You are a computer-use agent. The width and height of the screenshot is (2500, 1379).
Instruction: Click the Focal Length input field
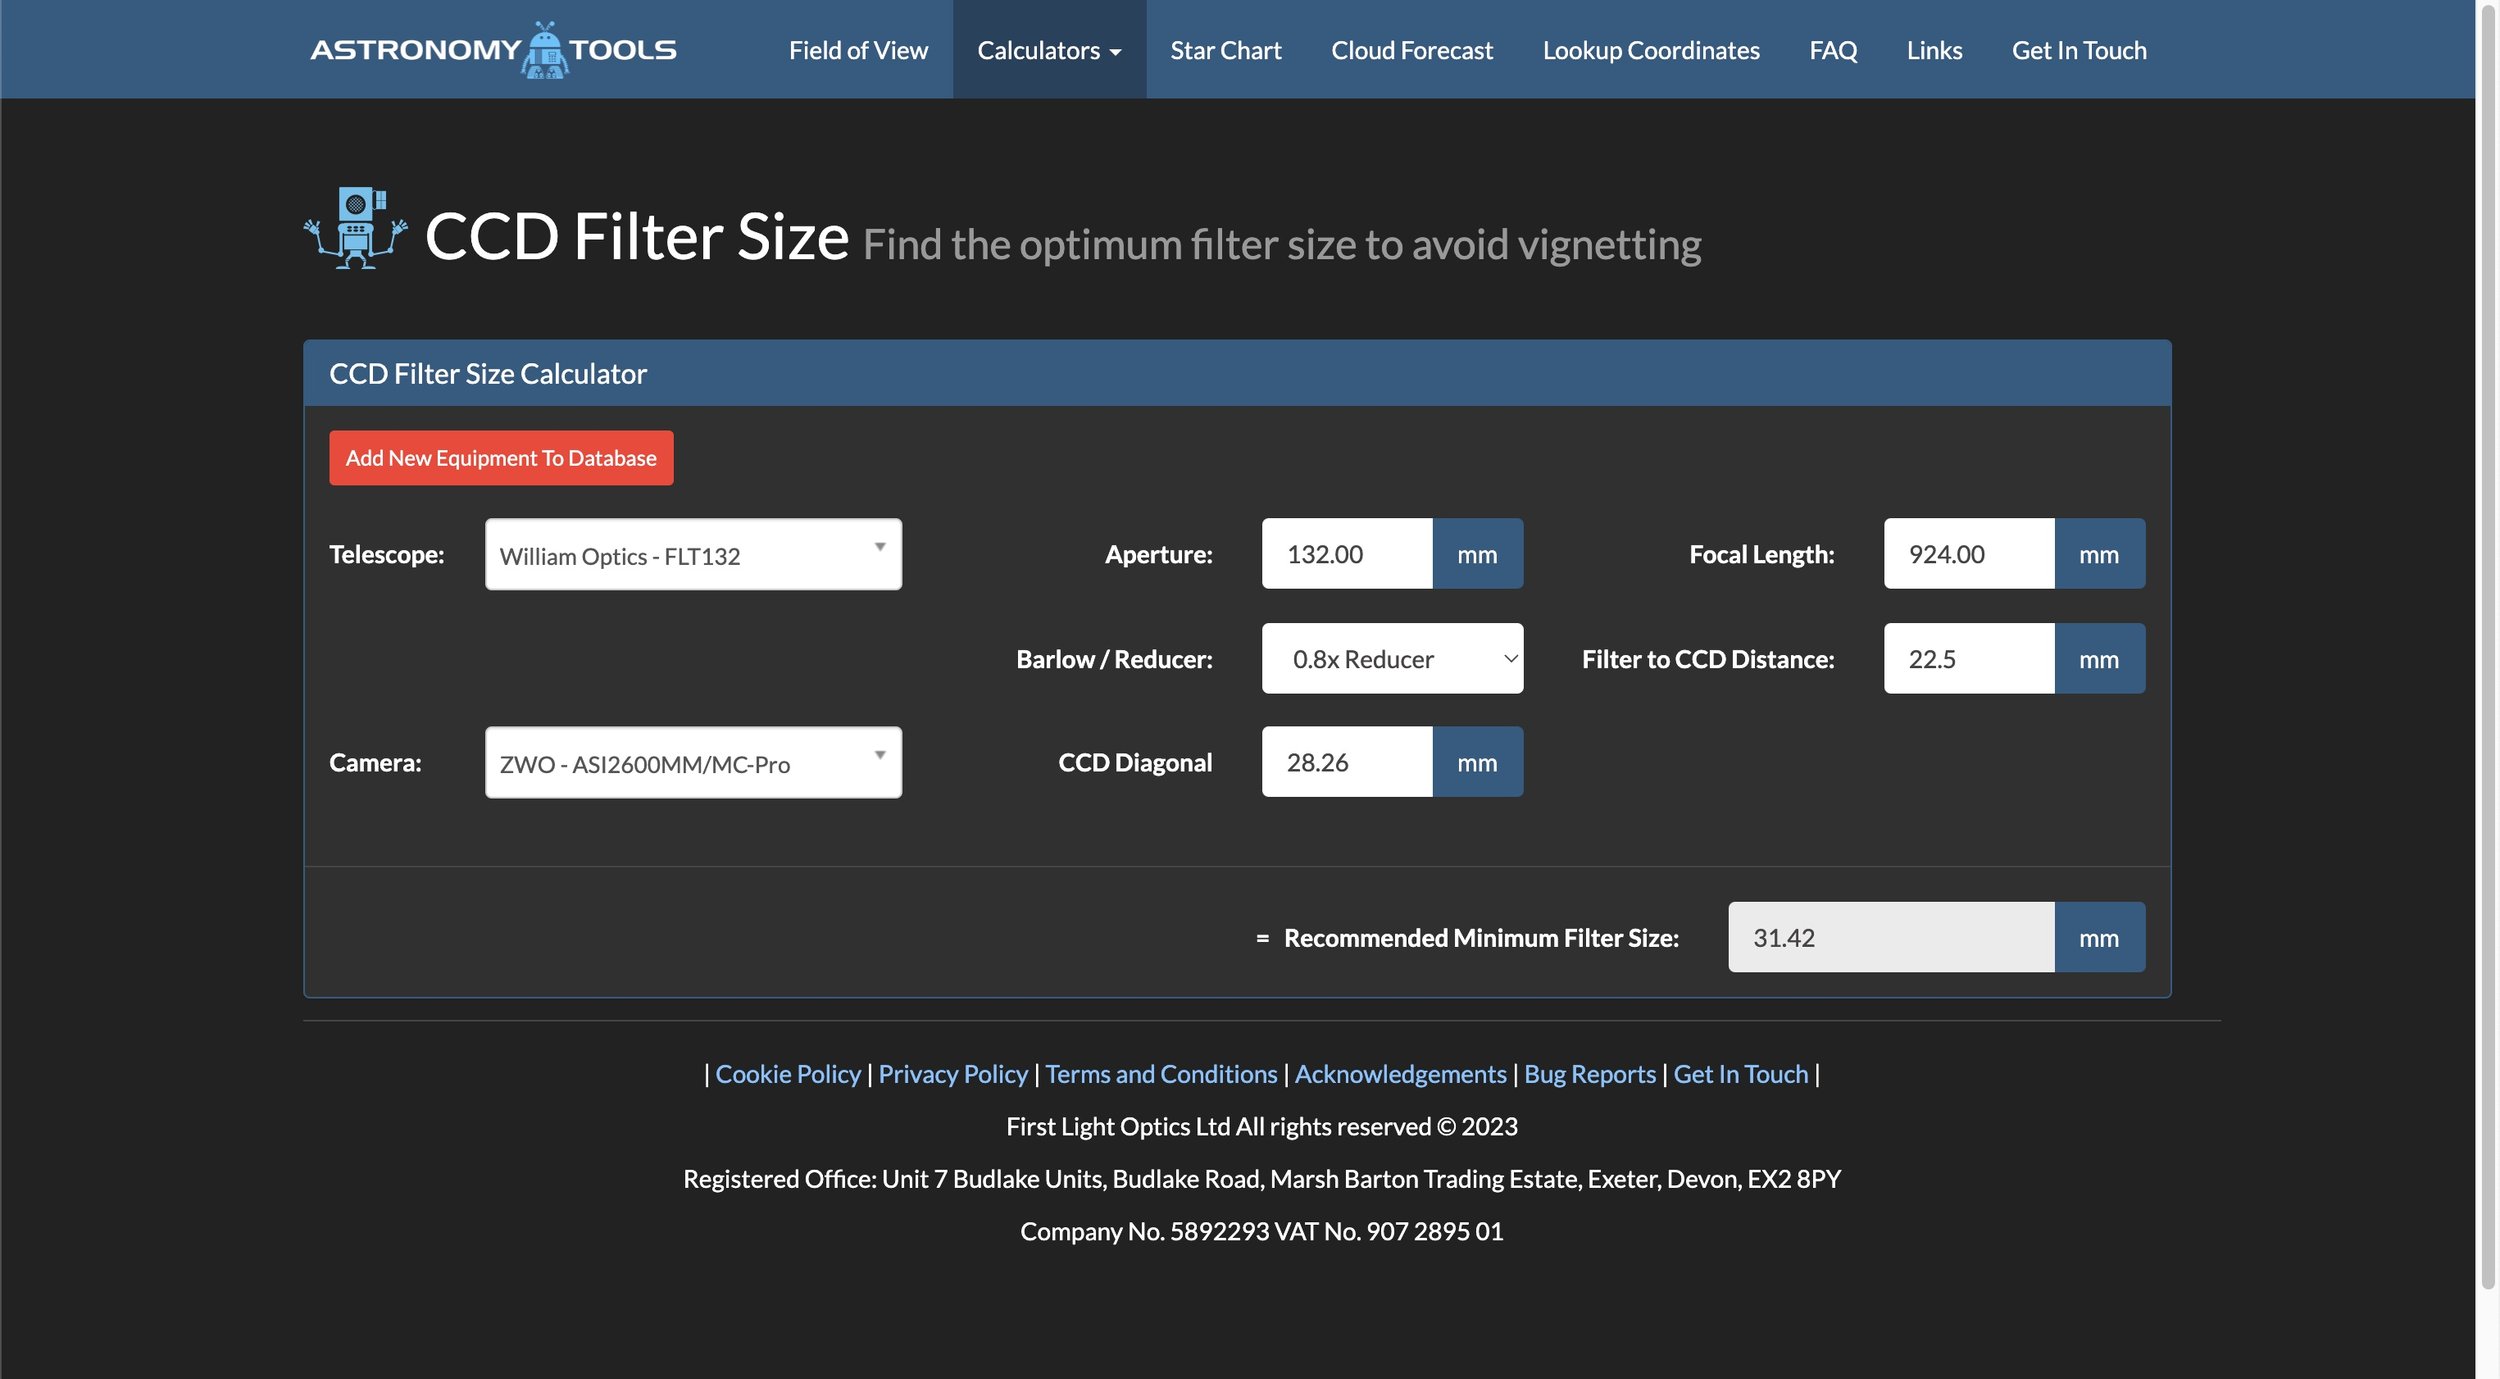tap(1969, 553)
